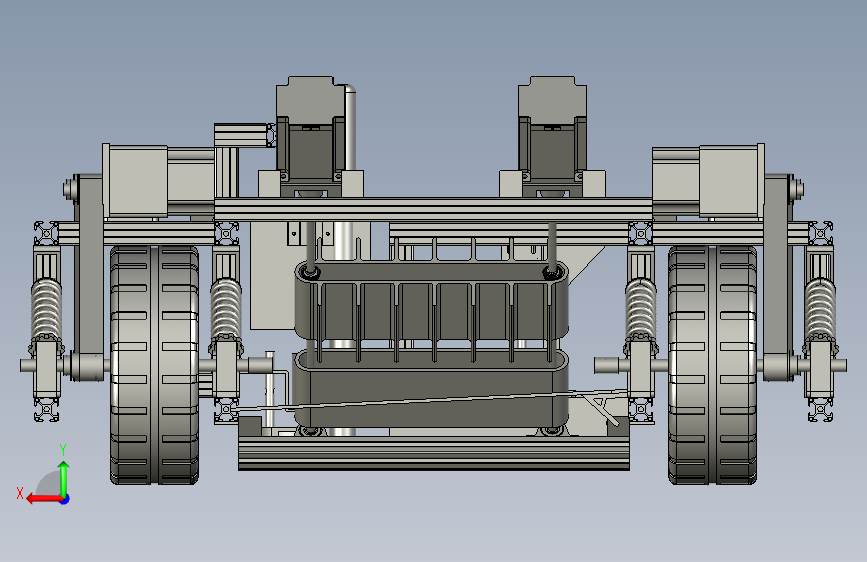Select the left wheel of the chassis
This screenshot has width=867, height=562.
[154, 365]
